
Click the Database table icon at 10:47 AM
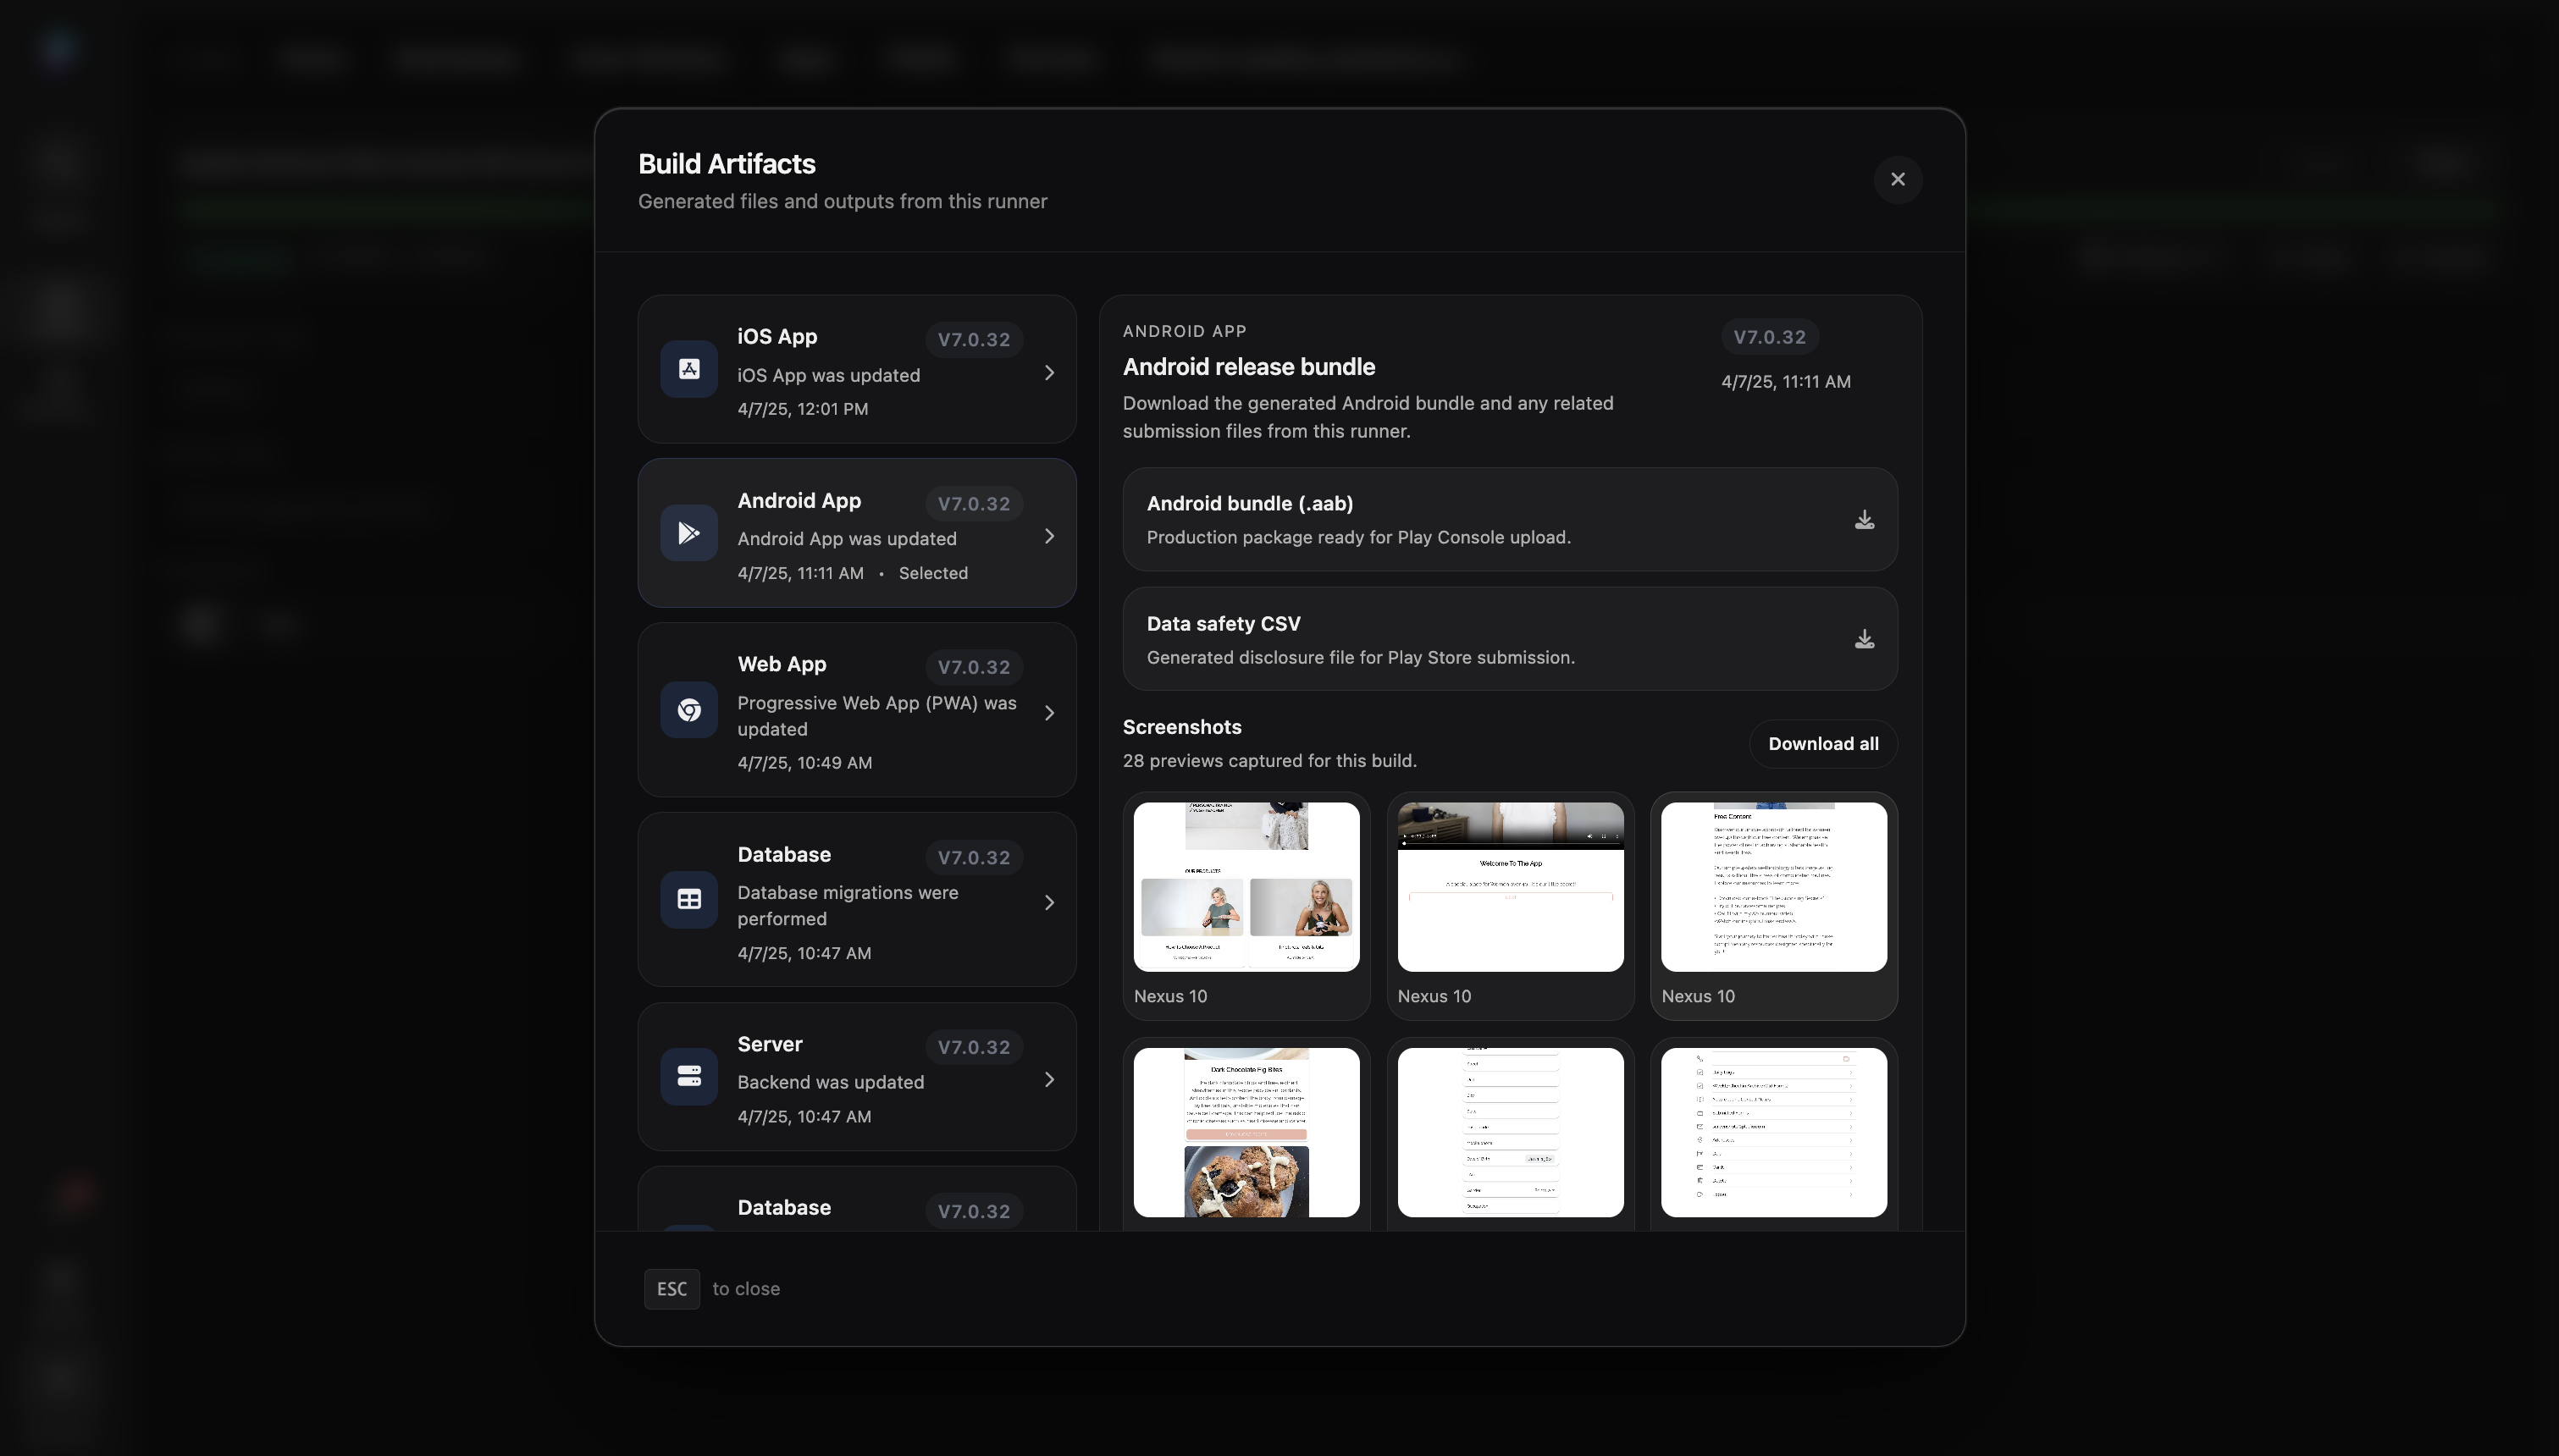click(x=689, y=899)
